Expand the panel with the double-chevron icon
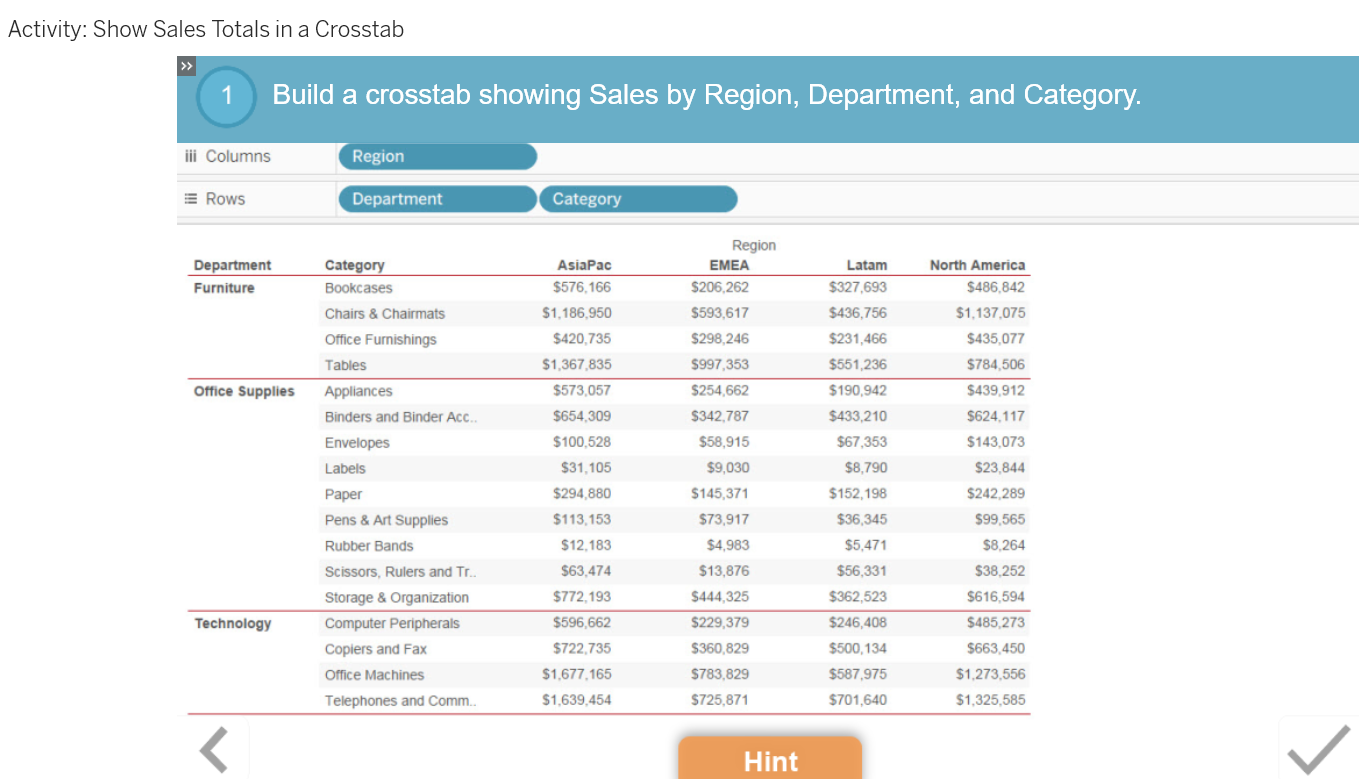 coord(186,66)
